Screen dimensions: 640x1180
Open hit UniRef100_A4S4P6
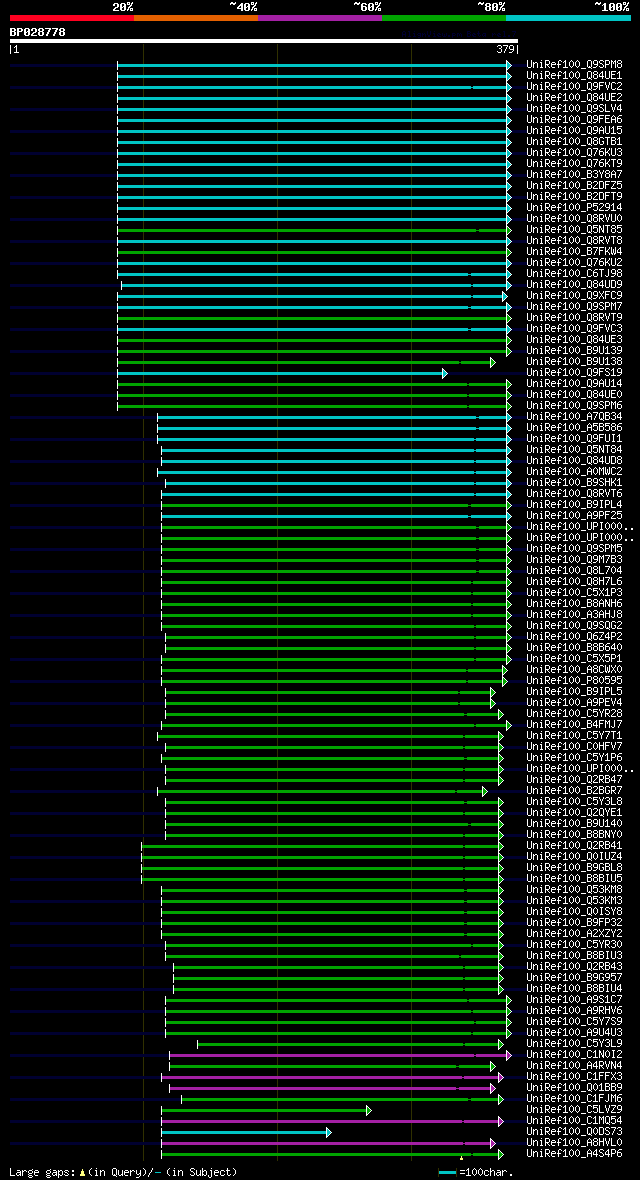[574, 1154]
